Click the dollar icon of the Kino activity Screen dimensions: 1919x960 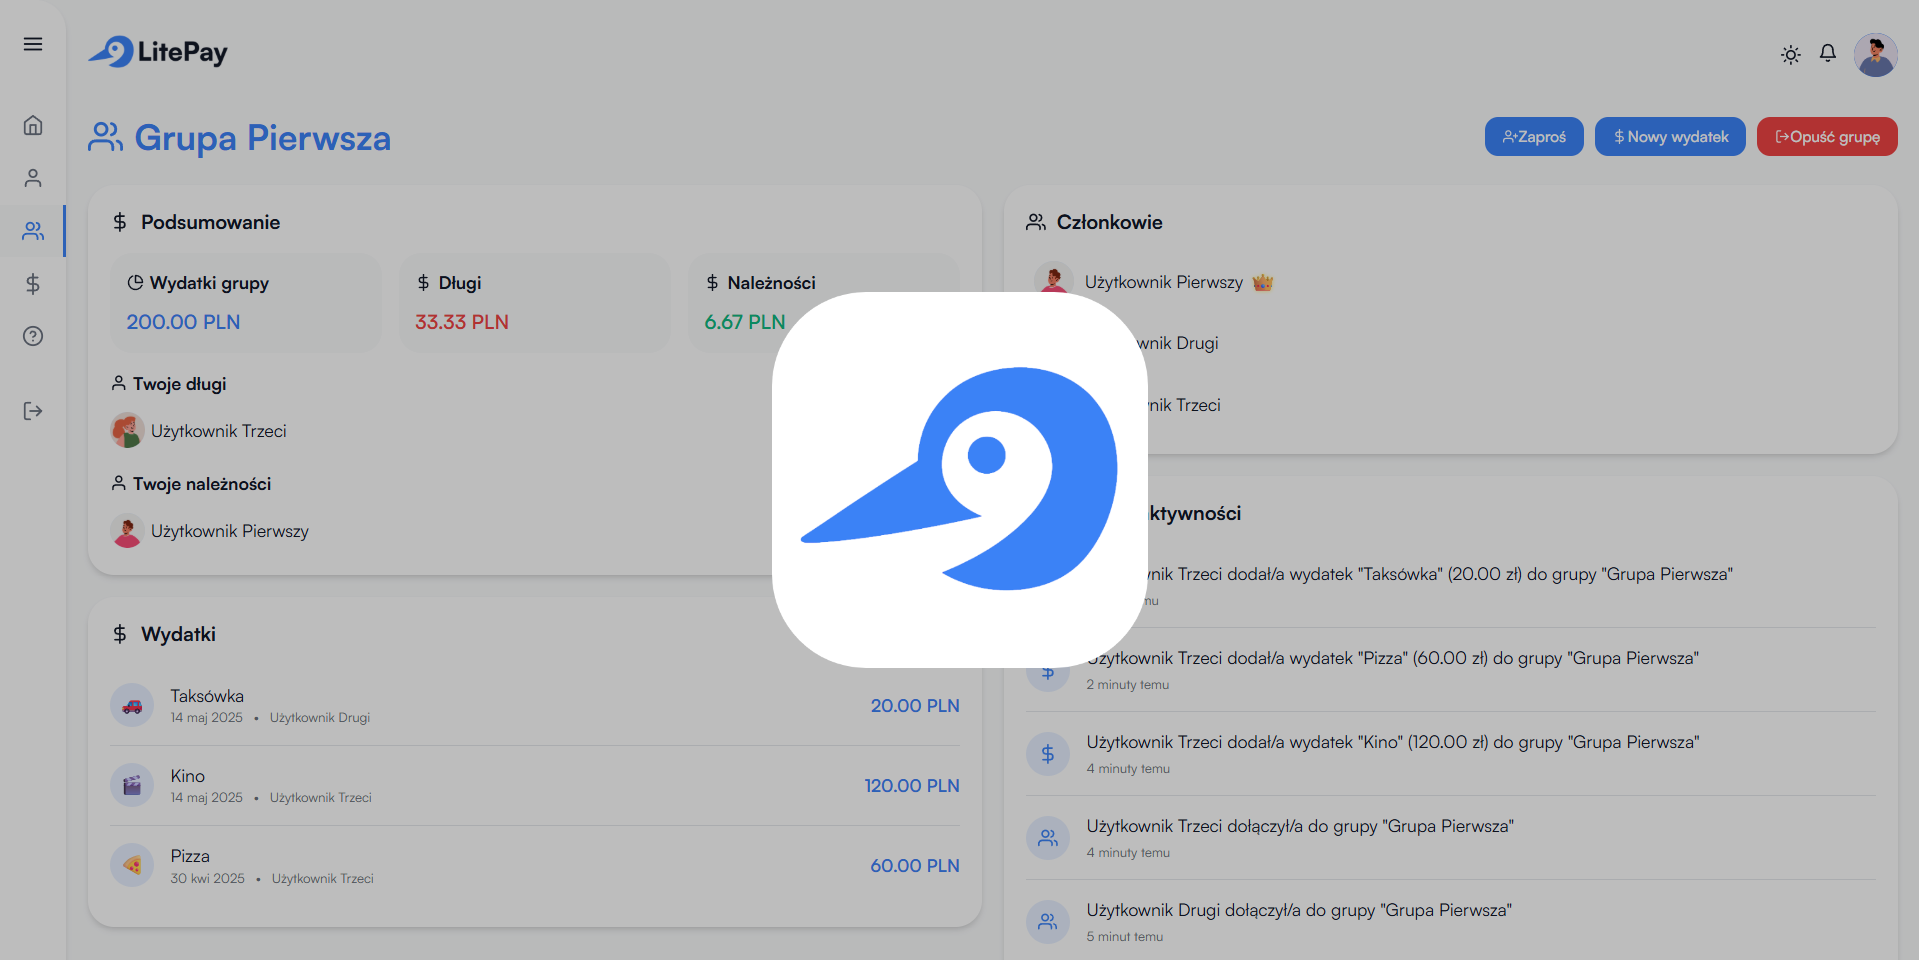[1048, 754]
